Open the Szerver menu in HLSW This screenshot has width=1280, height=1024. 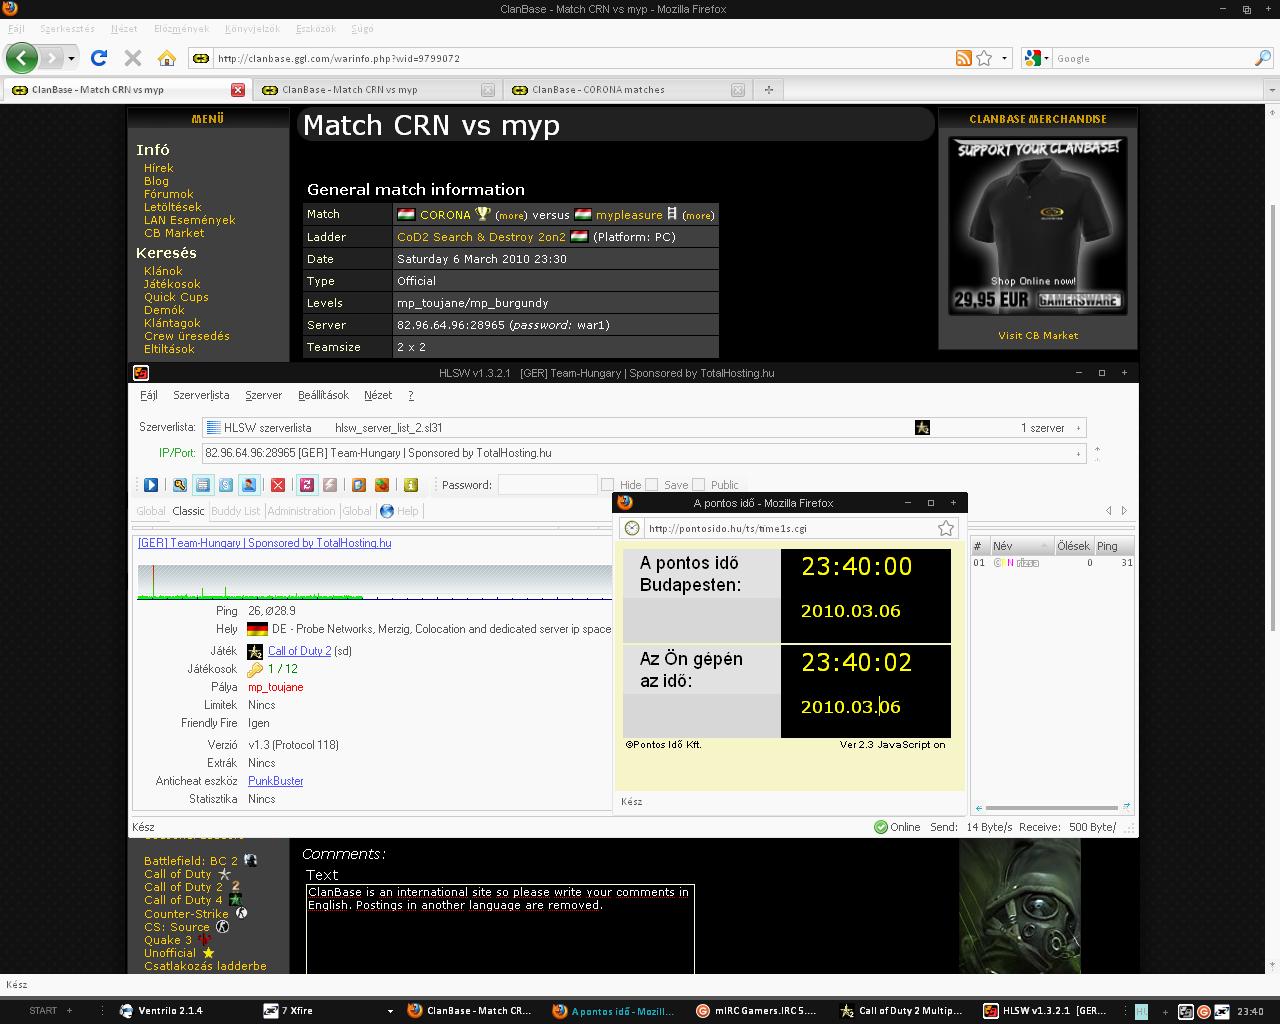[x=263, y=395]
